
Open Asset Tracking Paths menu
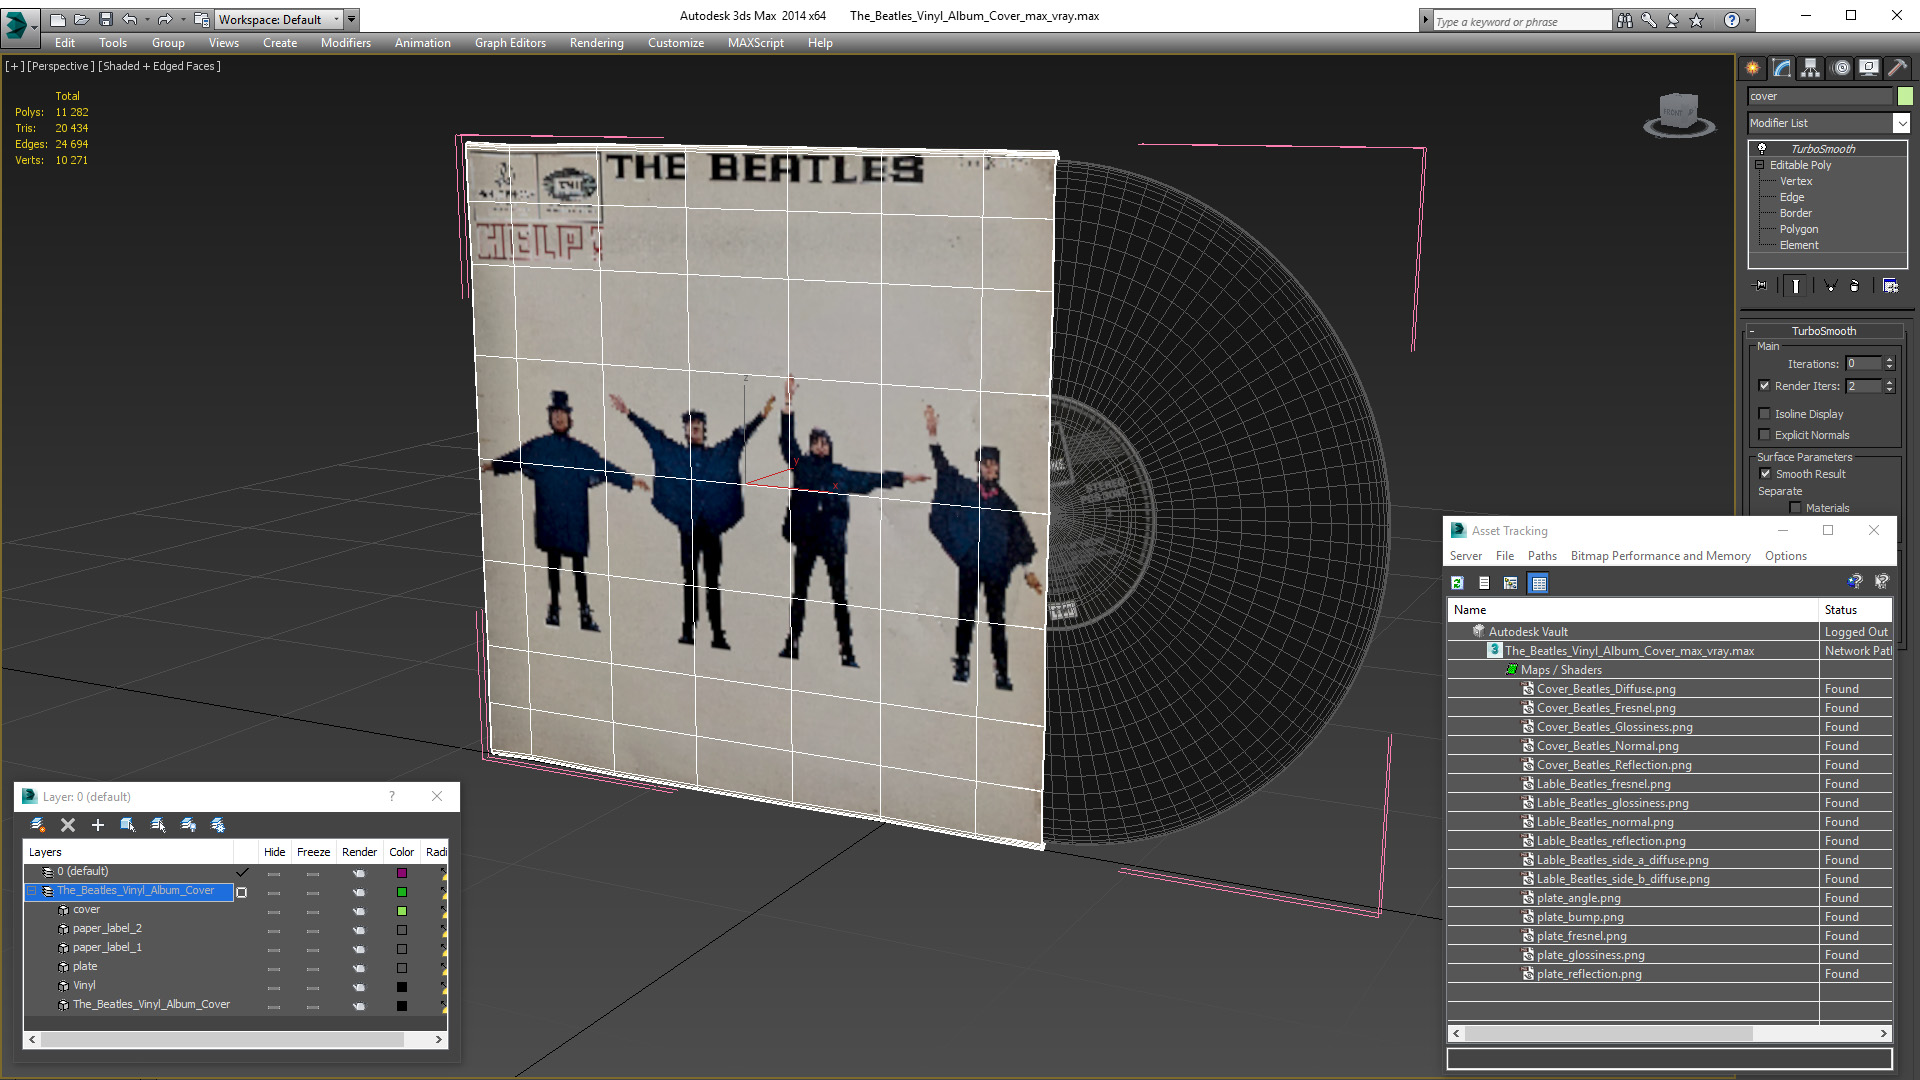point(1542,556)
